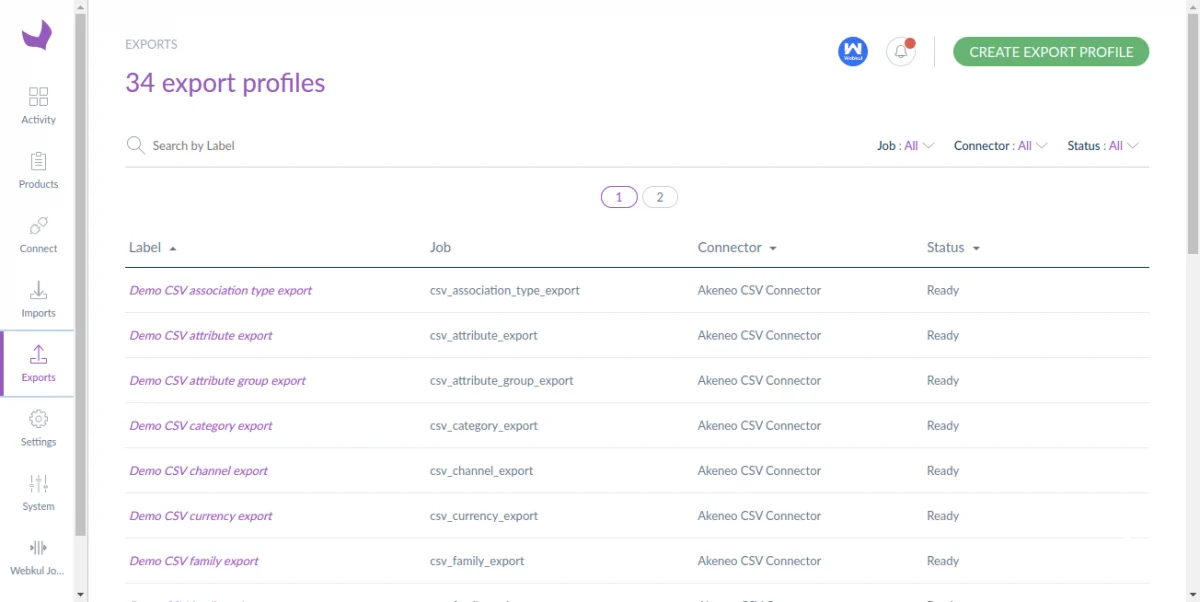The height and width of the screenshot is (602, 1200).
Task: Open the notification bell
Action: coord(900,51)
